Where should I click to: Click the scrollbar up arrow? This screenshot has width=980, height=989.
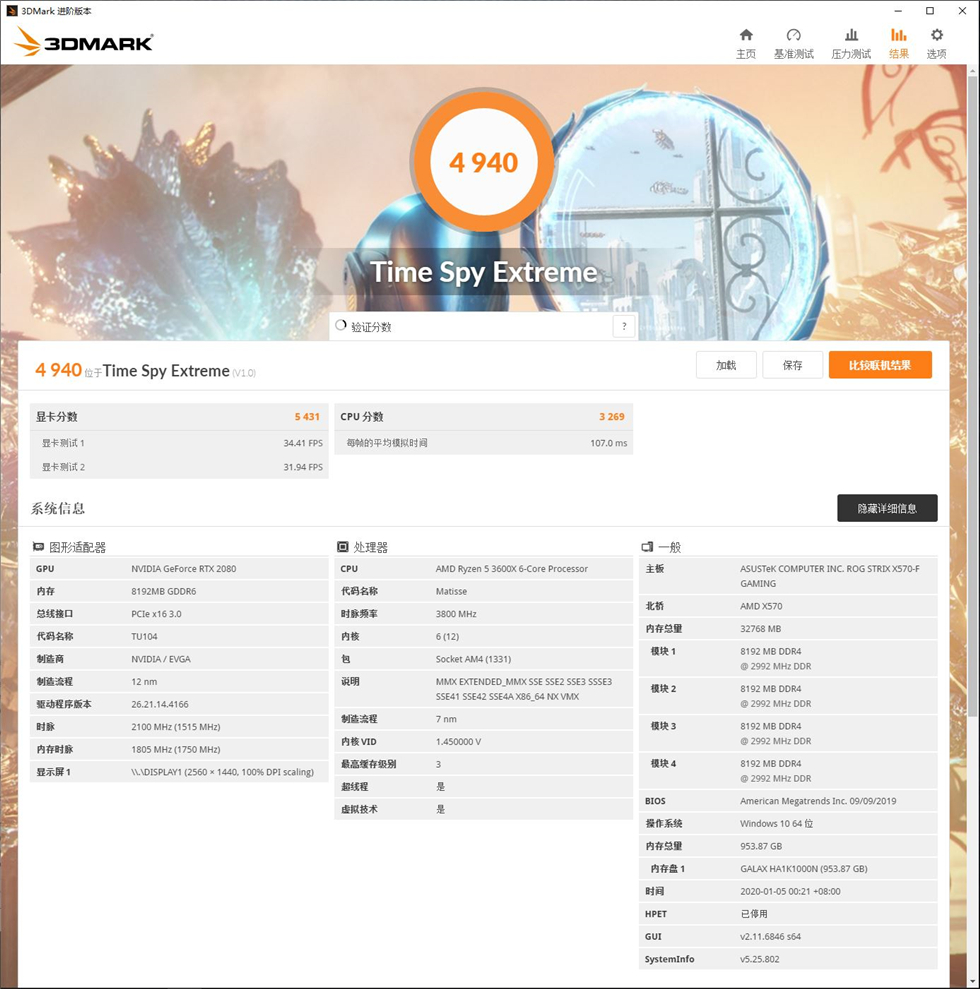pos(973,71)
